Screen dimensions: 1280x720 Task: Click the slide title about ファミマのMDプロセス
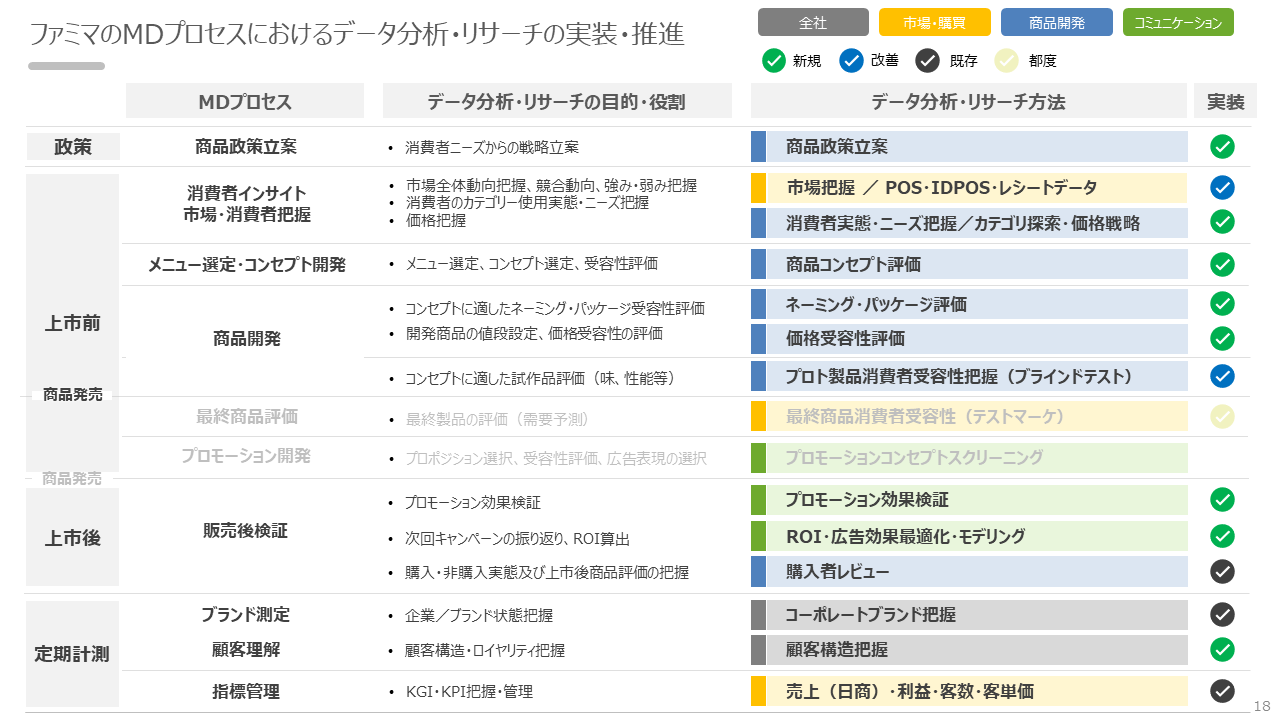click(x=357, y=35)
